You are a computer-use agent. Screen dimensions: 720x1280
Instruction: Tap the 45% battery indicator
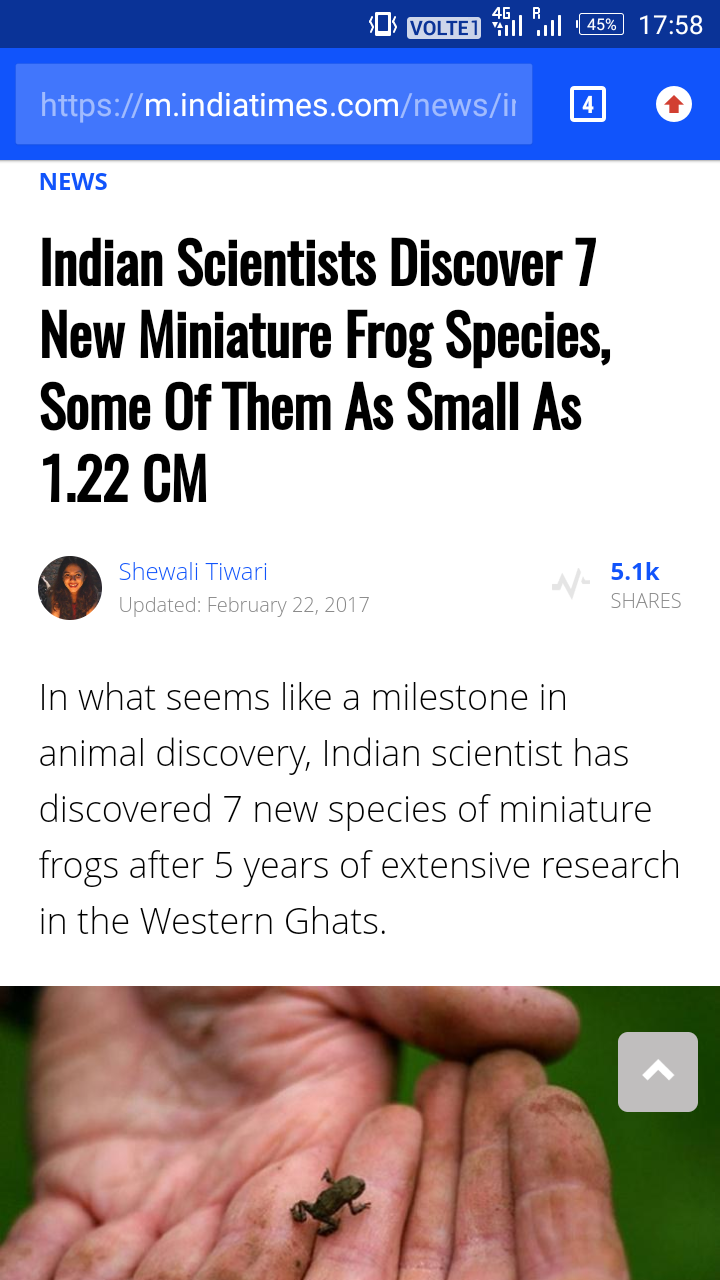(601, 25)
